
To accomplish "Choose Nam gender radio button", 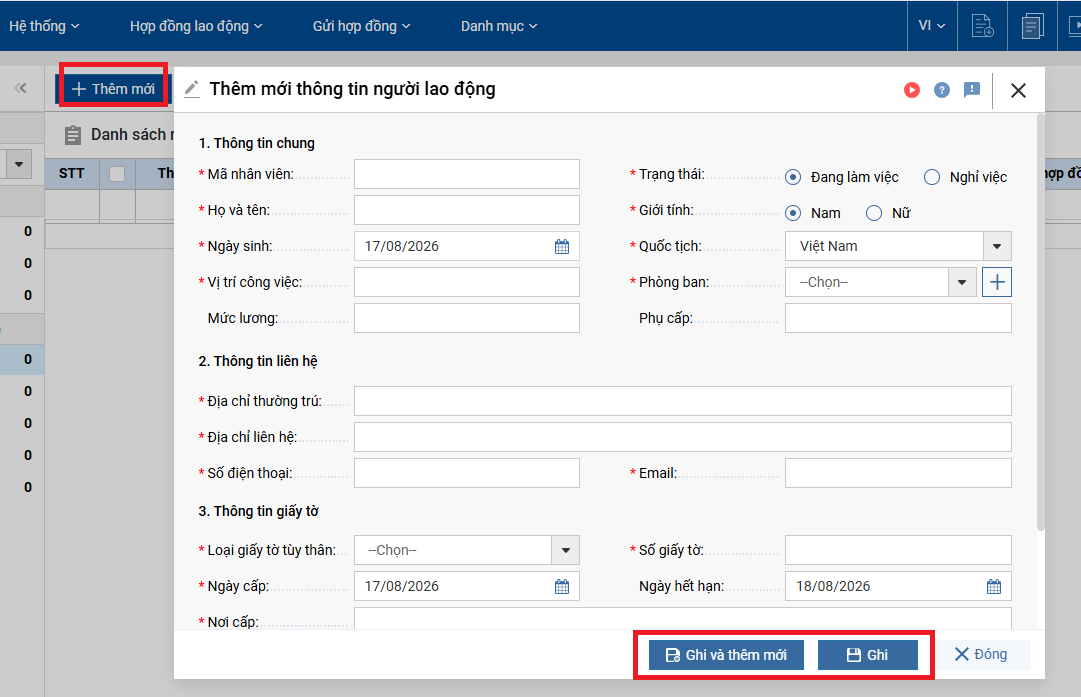I will (x=793, y=213).
